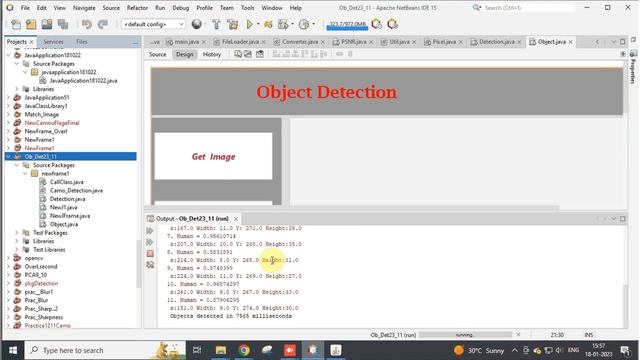Viewport: 640px width, 360px height.
Task: Click the New Project toolbar icon
Action: [x=31, y=24]
